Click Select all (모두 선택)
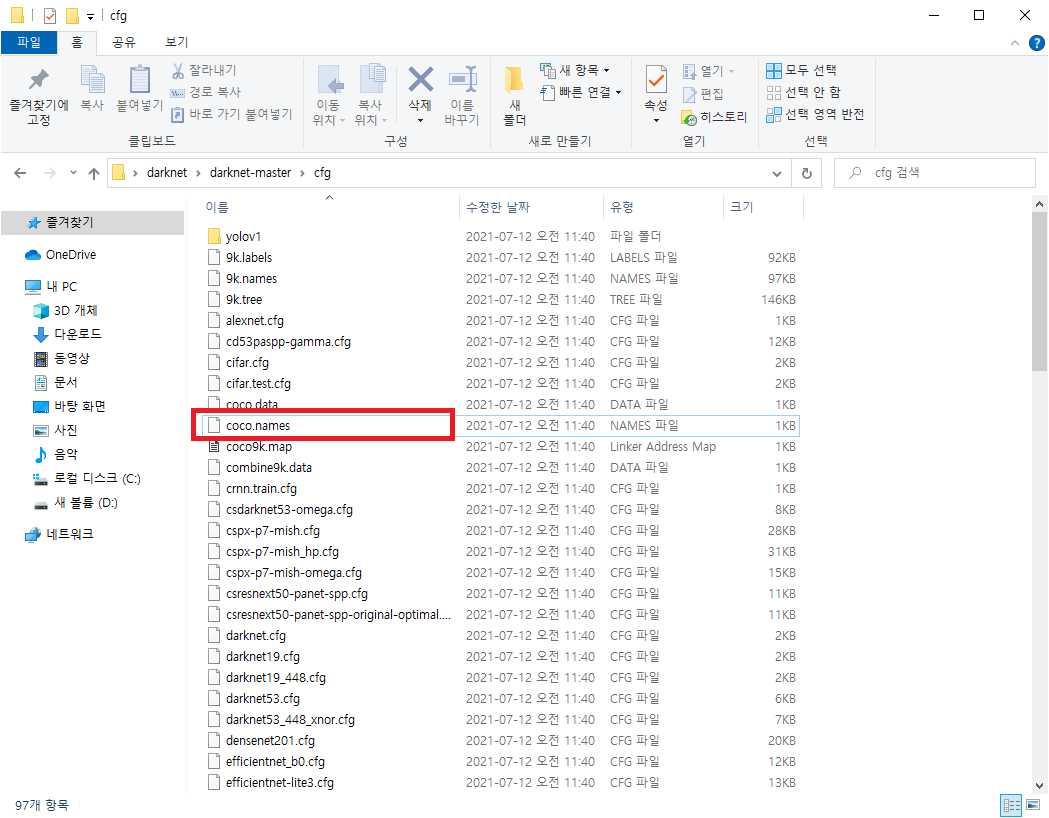1049x818 pixels. [x=801, y=70]
